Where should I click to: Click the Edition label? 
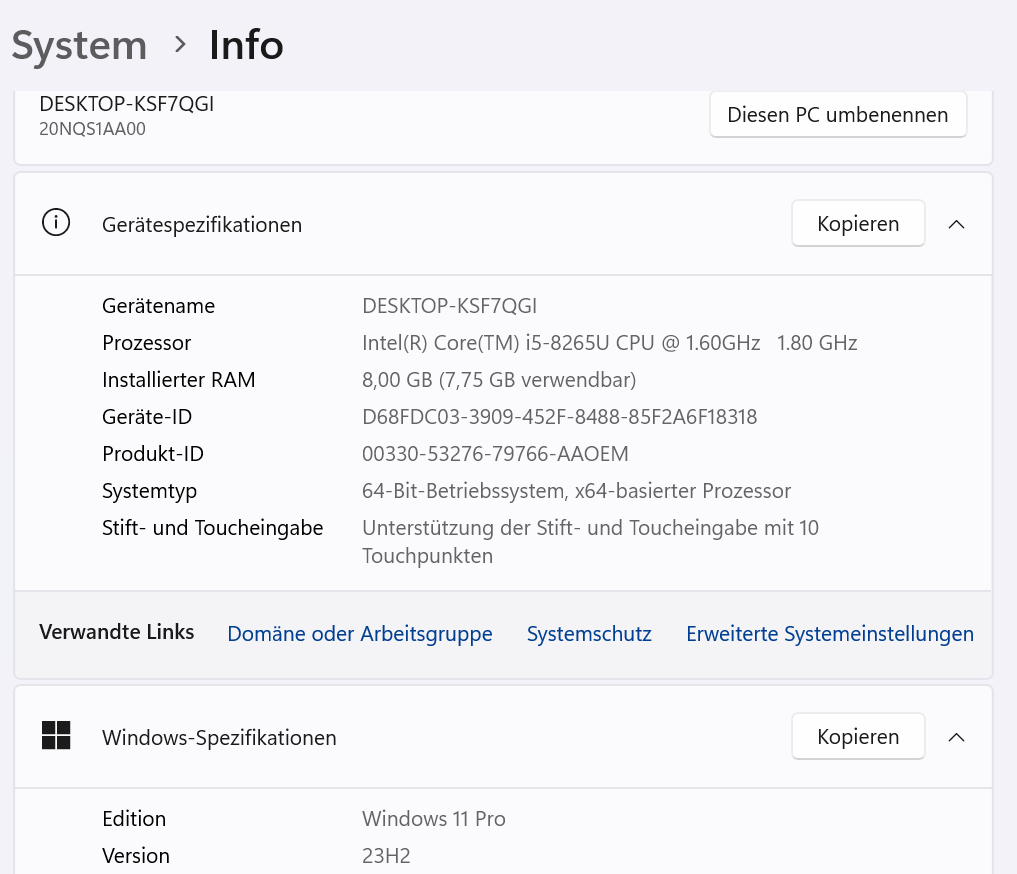pos(134,818)
